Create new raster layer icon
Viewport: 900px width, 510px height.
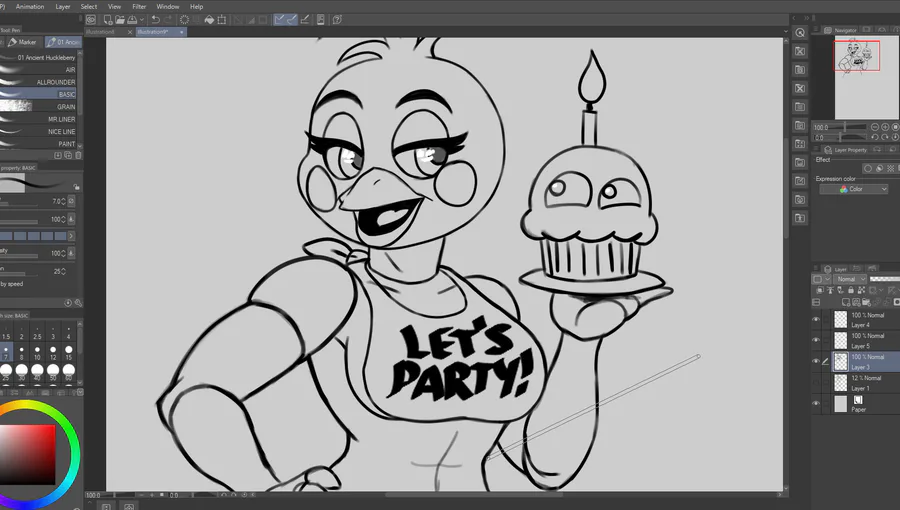pyautogui.click(x=846, y=302)
